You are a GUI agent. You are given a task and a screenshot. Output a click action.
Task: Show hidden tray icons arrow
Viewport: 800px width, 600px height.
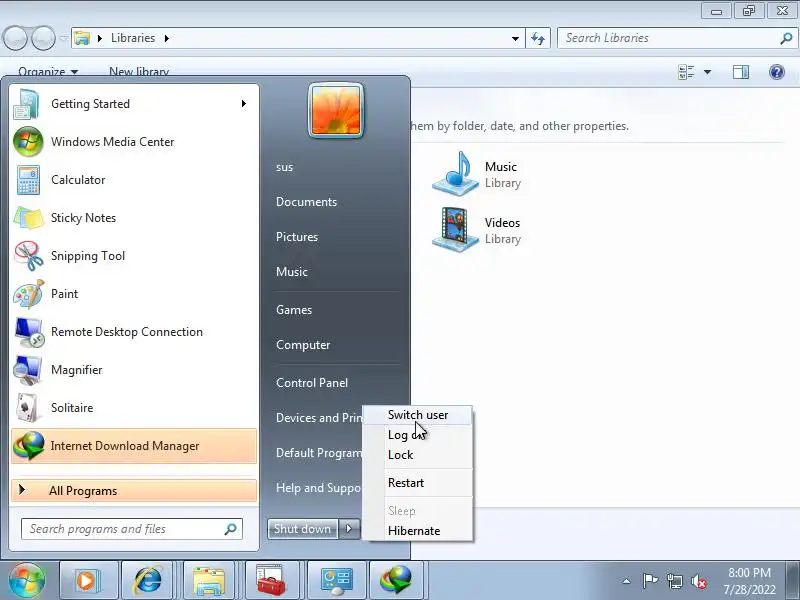(x=627, y=581)
